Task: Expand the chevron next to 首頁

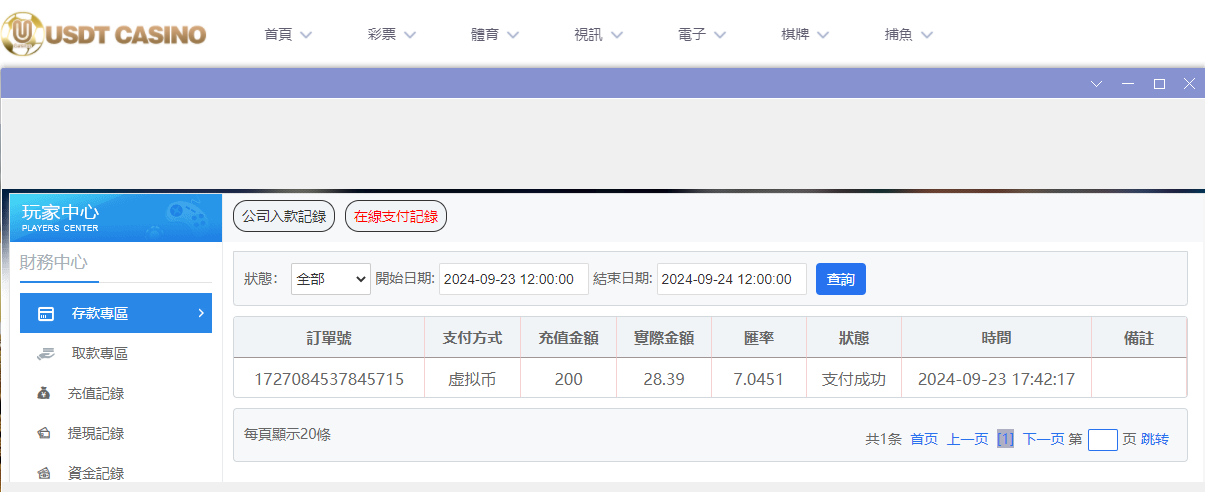Action: tap(306, 35)
